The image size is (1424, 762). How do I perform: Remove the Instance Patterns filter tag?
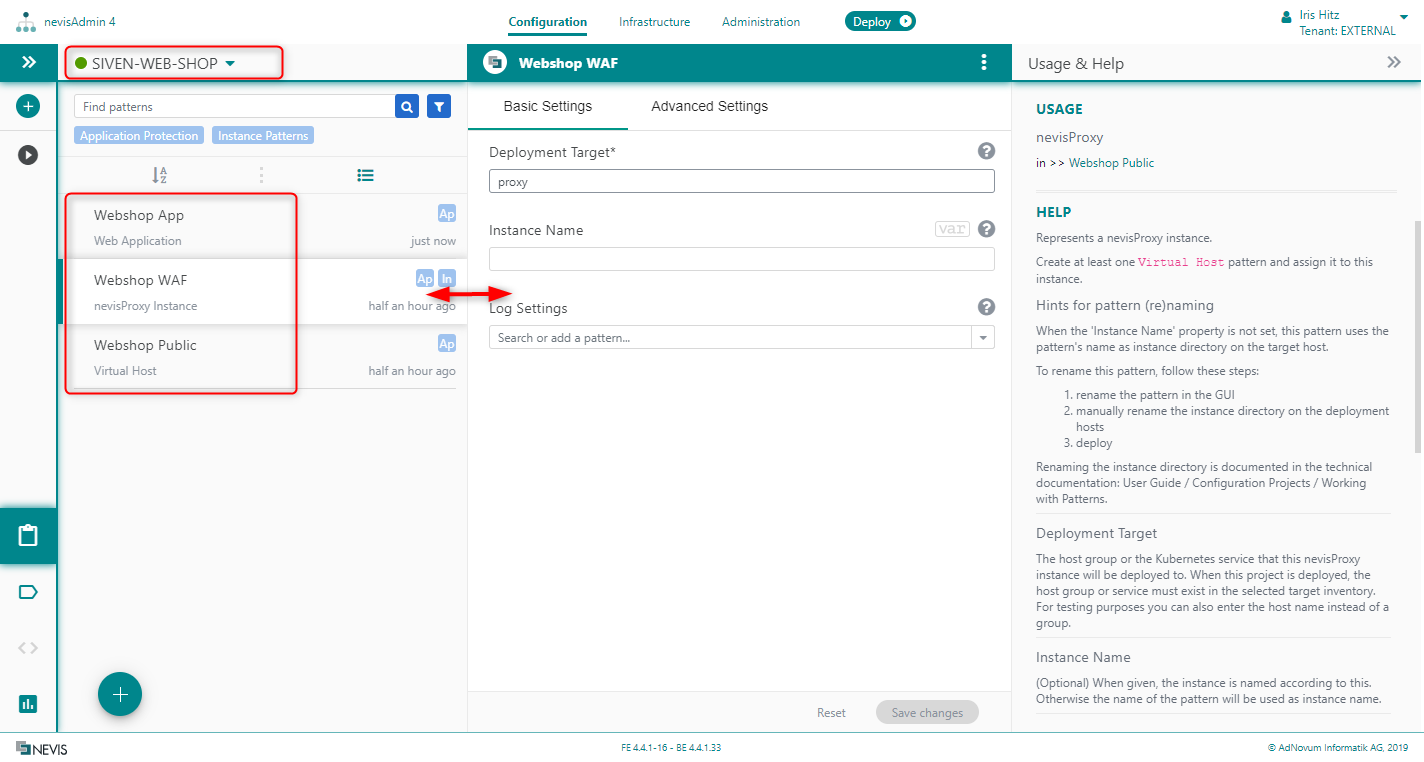pyautogui.click(x=263, y=136)
